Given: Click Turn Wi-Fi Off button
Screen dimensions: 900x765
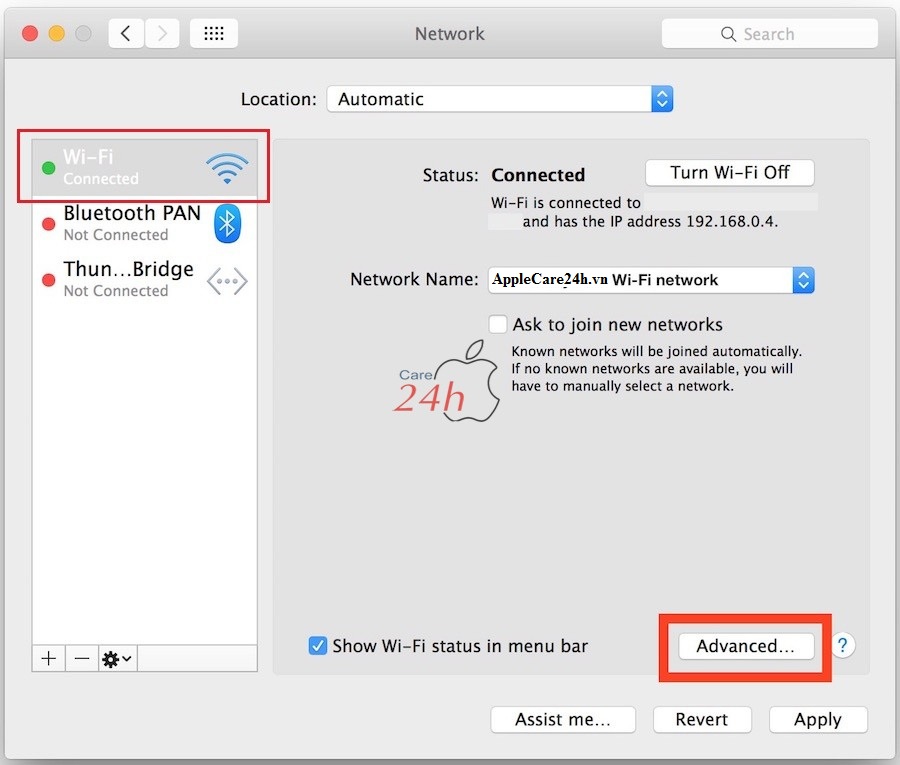Looking at the screenshot, I should point(730,173).
